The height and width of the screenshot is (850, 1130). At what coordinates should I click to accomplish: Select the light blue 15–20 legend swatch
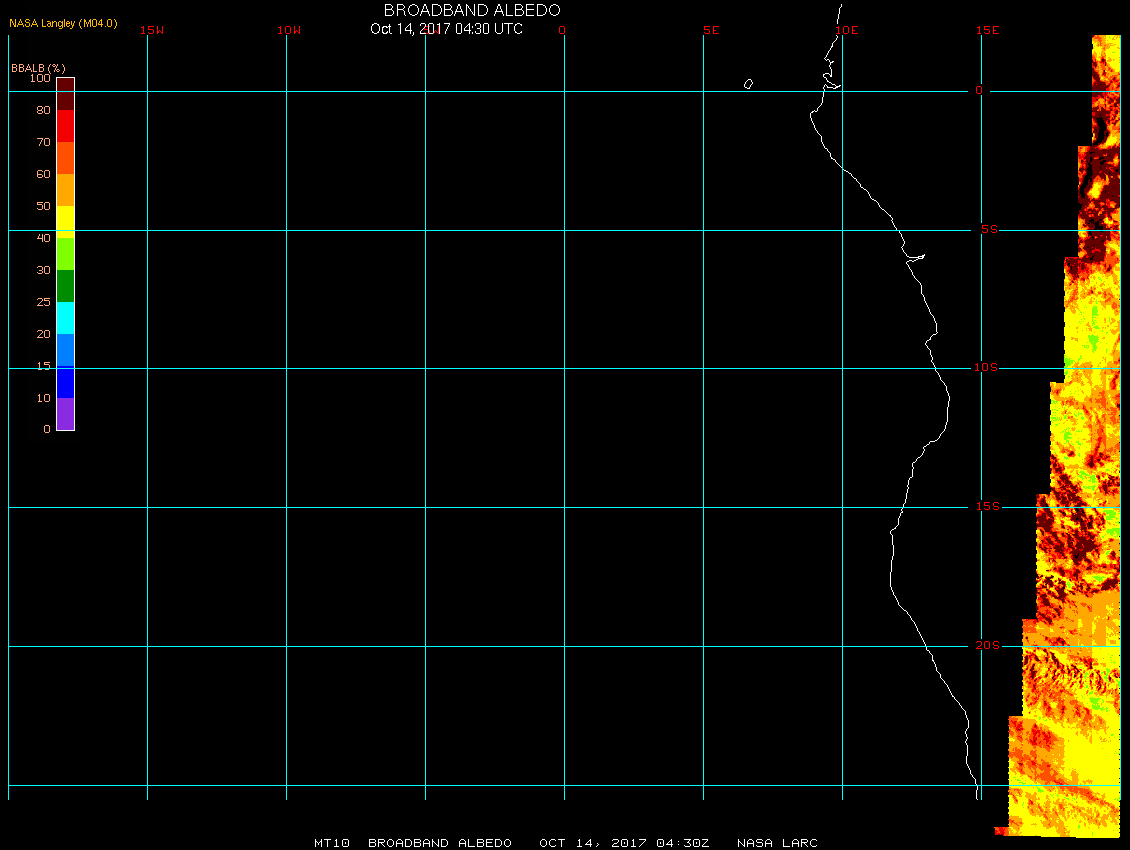[66, 350]
